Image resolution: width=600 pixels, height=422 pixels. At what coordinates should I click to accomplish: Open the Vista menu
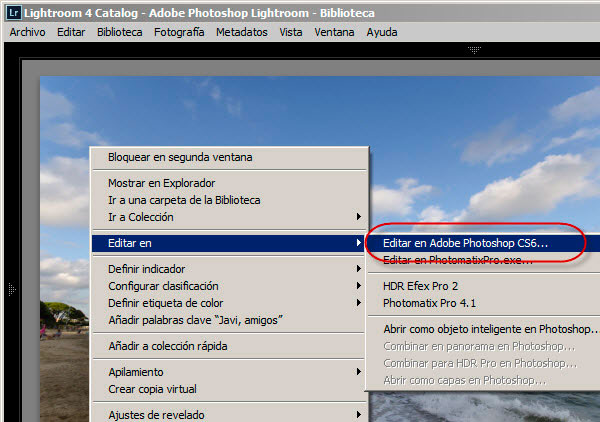[290, 32]
